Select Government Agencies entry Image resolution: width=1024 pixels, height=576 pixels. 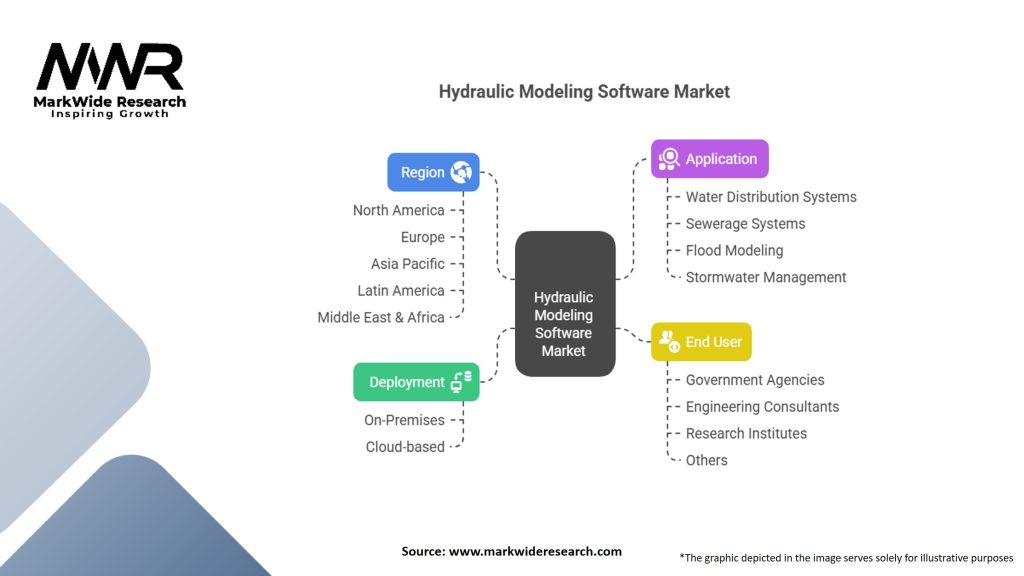click(754, 379)
